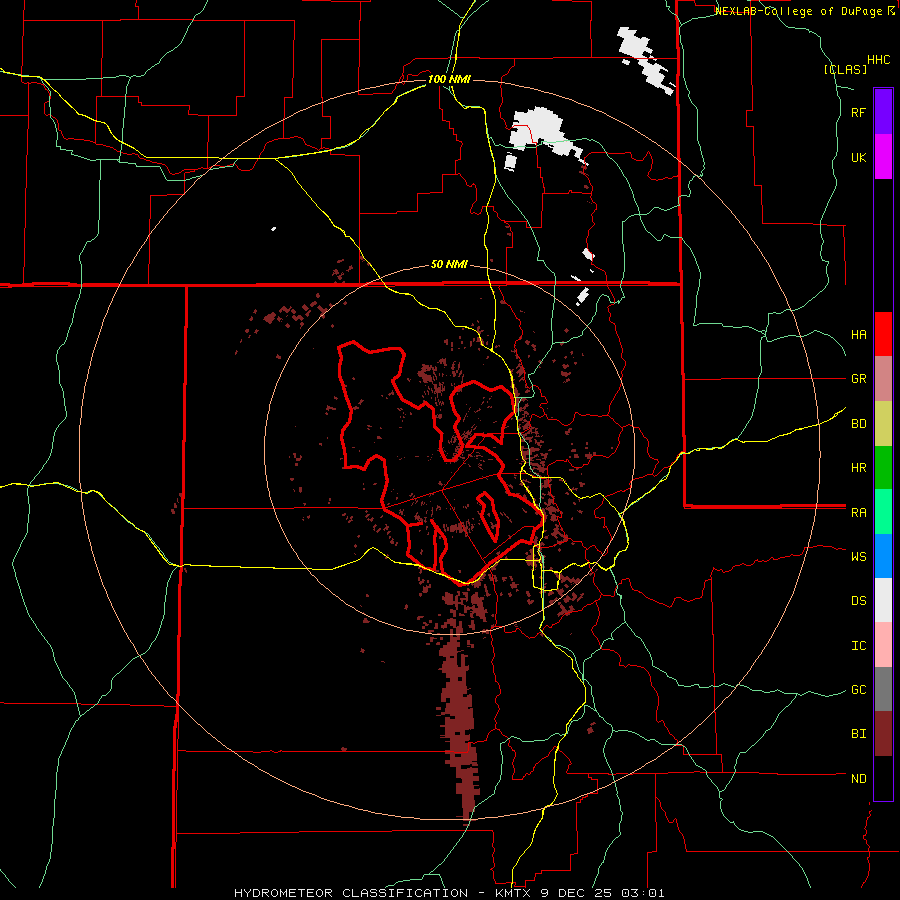Viewport: 900px width, 900px height.
Task: Click the 9 DEC 25 date text
Action: 576,893
